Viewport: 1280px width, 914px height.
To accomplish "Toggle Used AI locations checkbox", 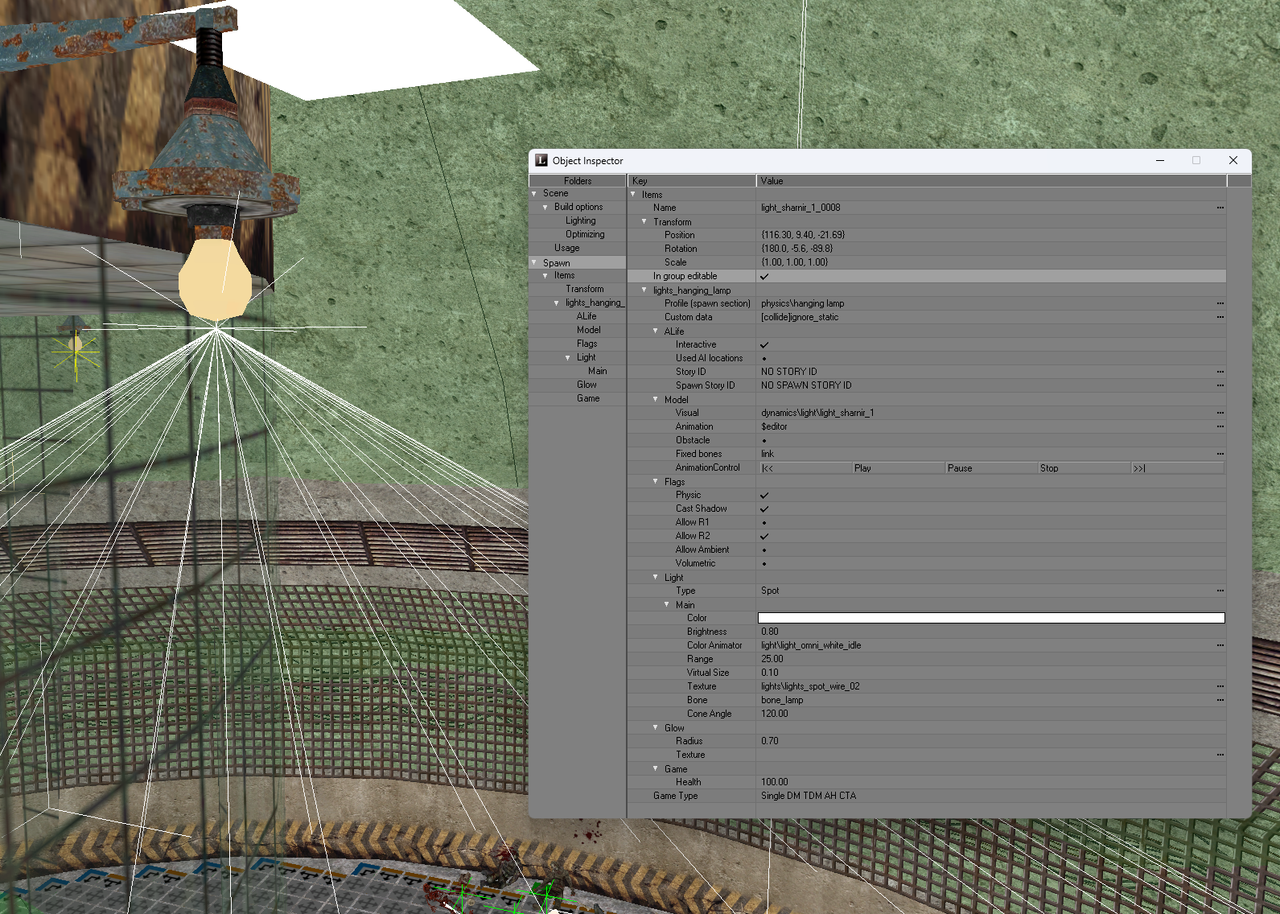I will tap(764, 358).
